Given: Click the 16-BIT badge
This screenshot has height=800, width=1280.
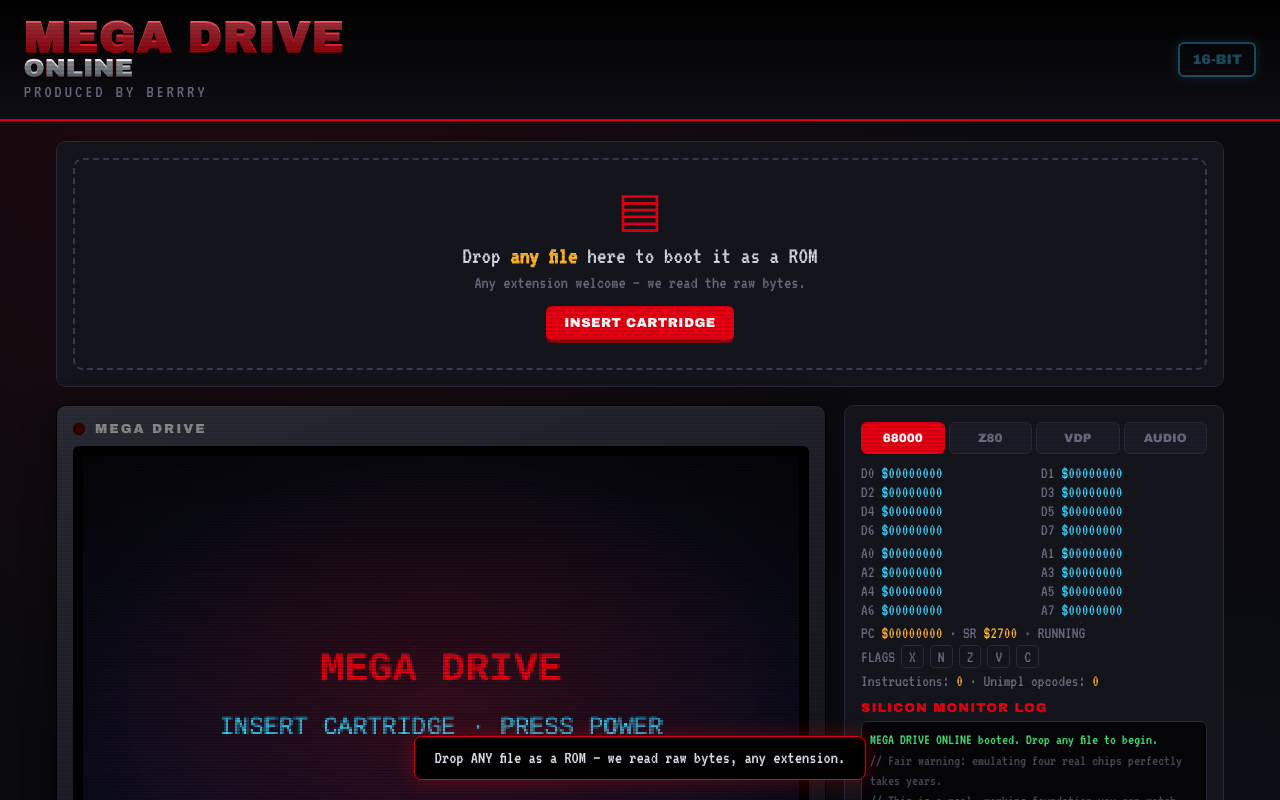Looking at the screenshot, I should 1217,60.
